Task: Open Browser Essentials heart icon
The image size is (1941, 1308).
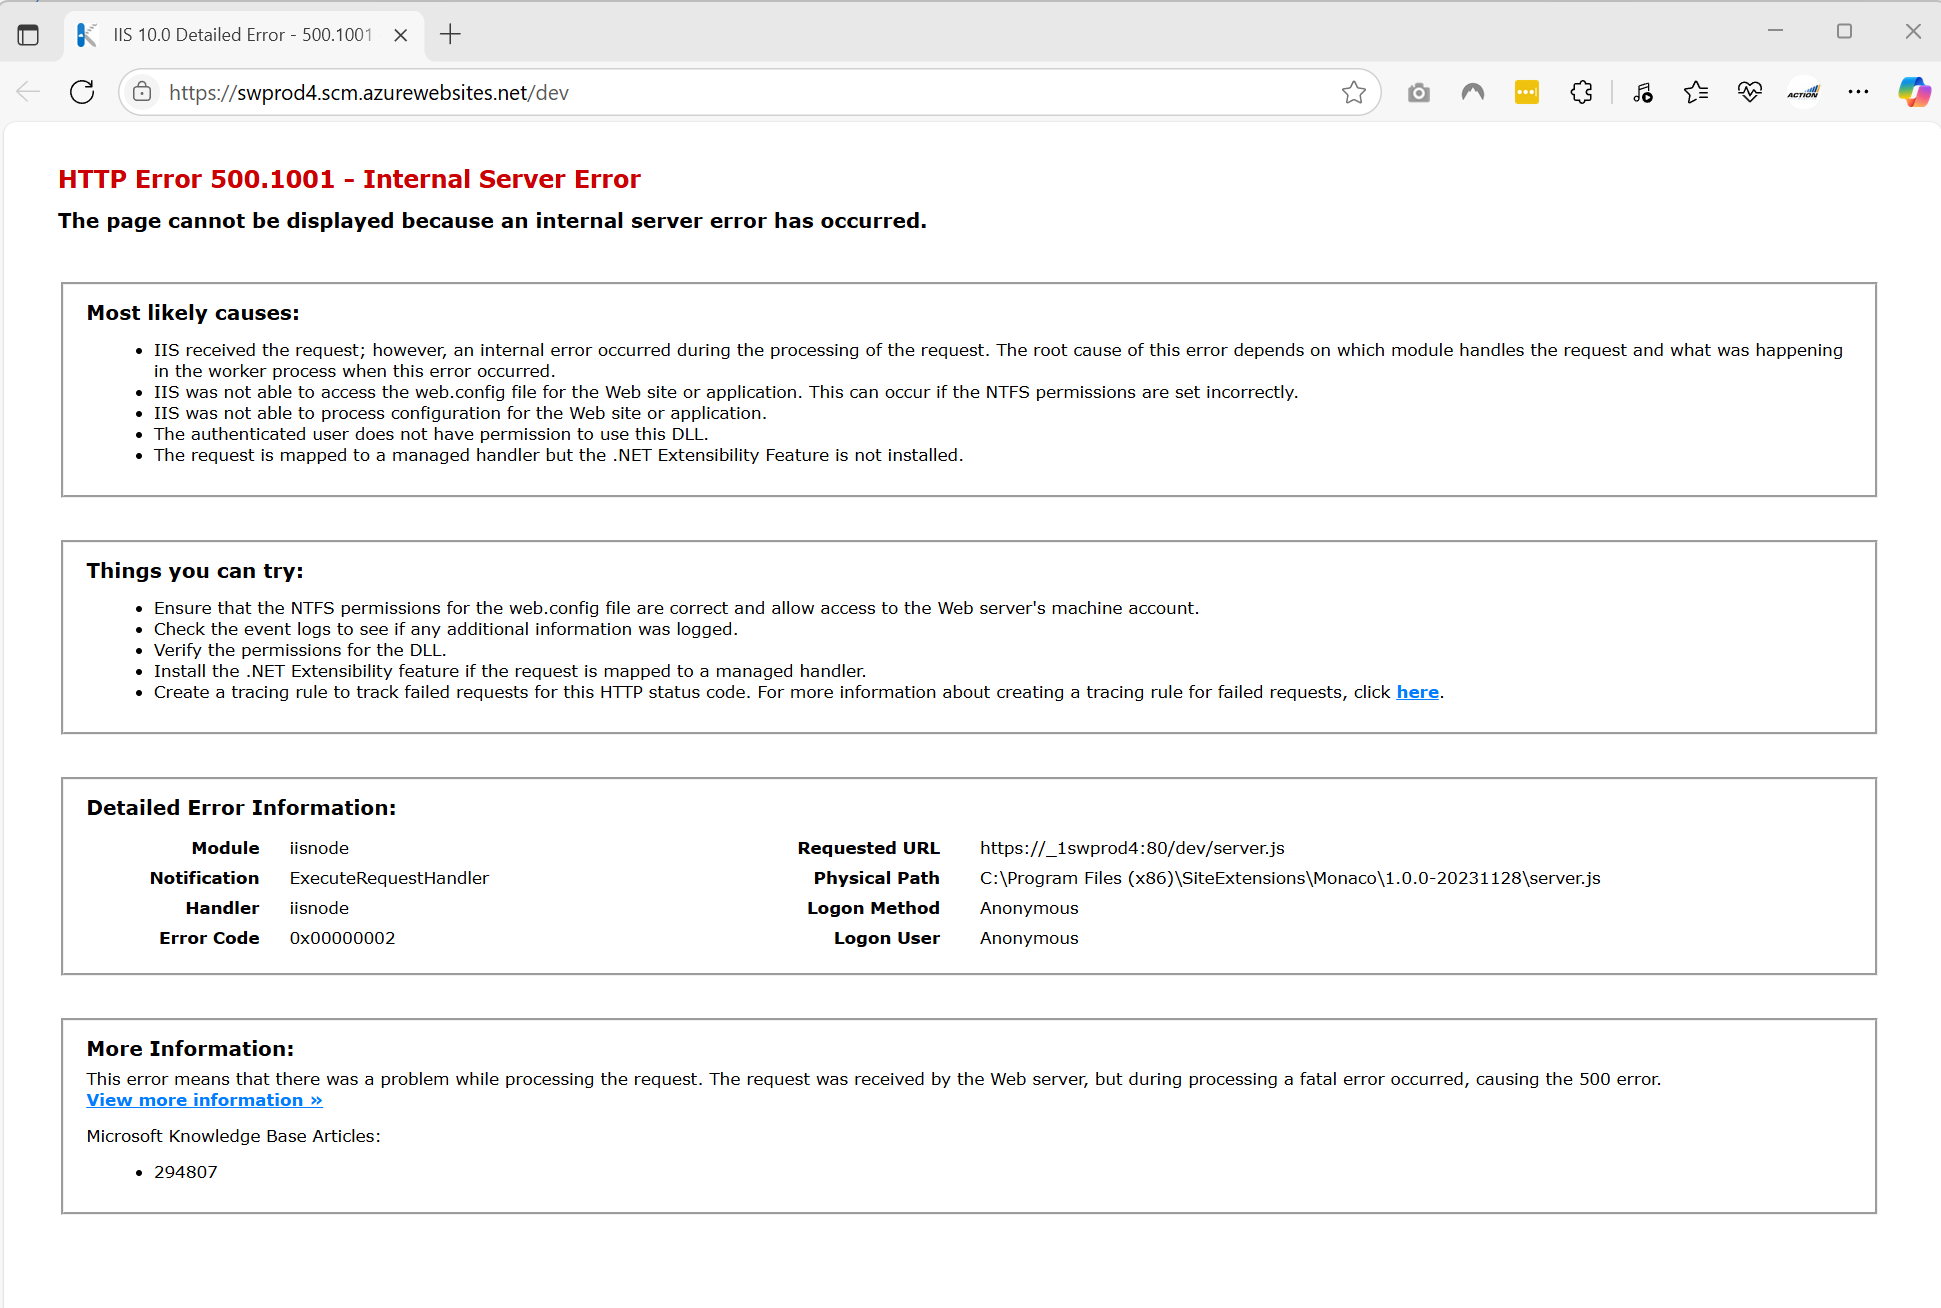Action: pyautogui.click(x=1749, y=91)
